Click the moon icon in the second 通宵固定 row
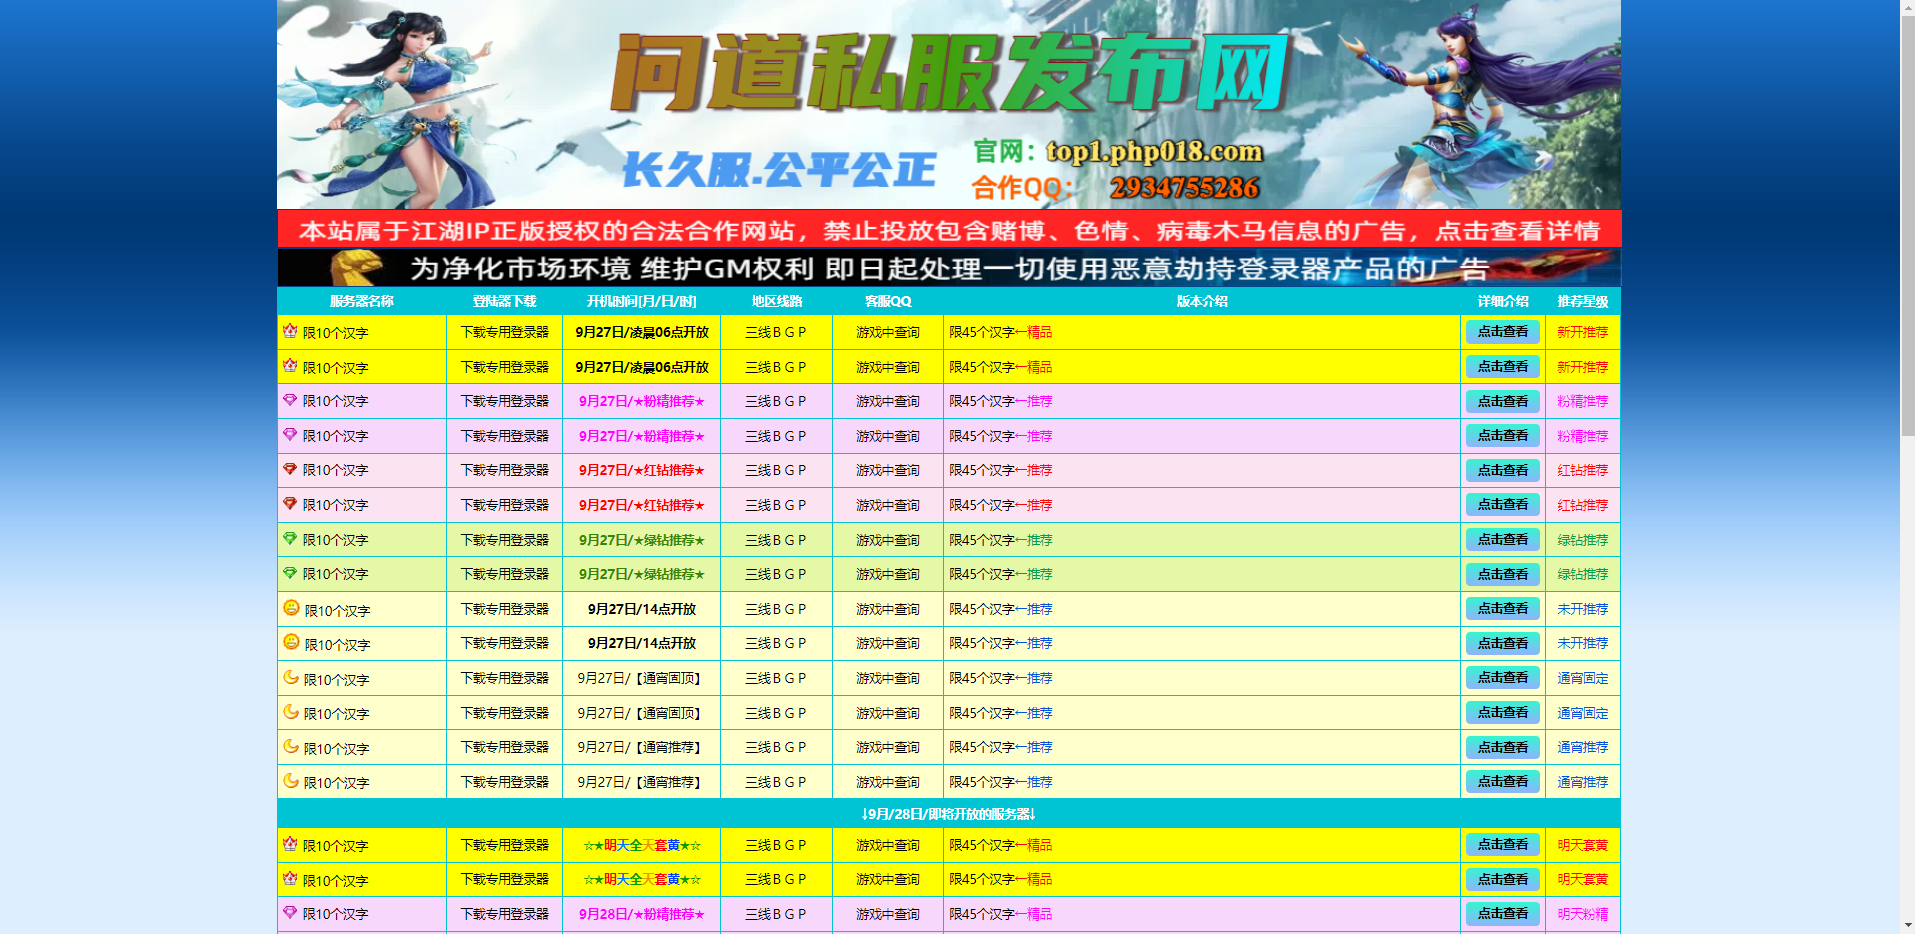The image size is (1915, 935). [x=291, y=711]
